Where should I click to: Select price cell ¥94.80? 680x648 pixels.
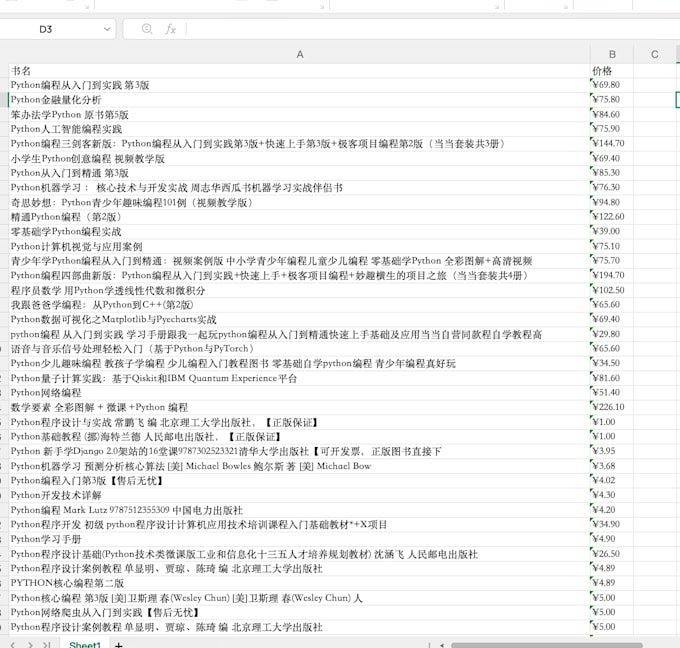612,202
